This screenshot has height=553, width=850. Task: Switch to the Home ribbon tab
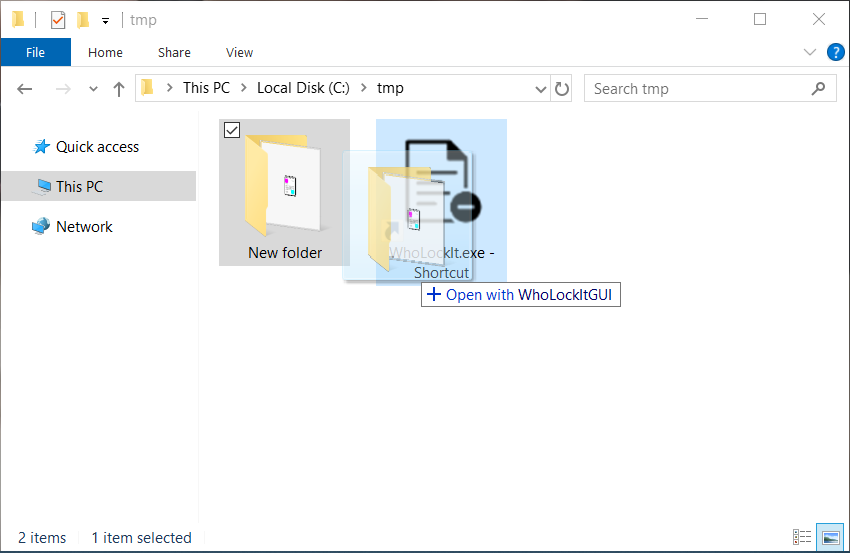click(x=105, y=53)
